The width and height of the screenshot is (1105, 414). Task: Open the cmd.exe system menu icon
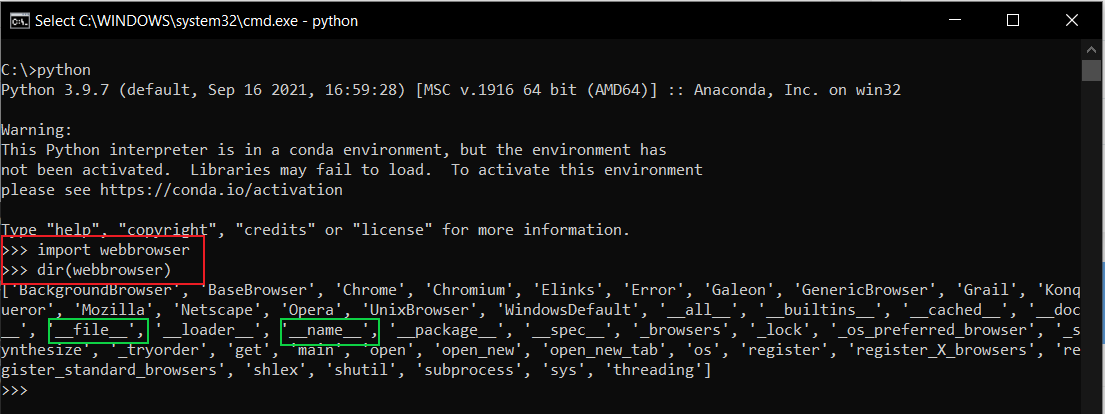(x=18, y=20)
